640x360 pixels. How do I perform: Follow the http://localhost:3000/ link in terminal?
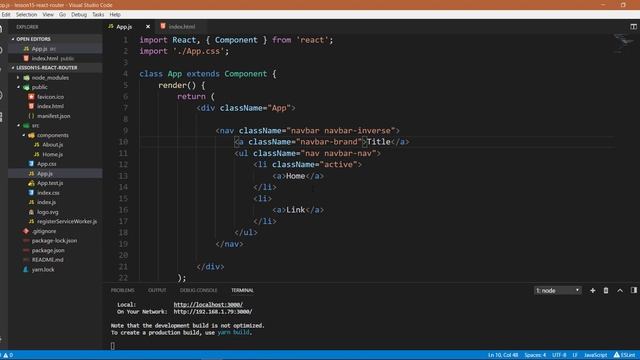208,304
